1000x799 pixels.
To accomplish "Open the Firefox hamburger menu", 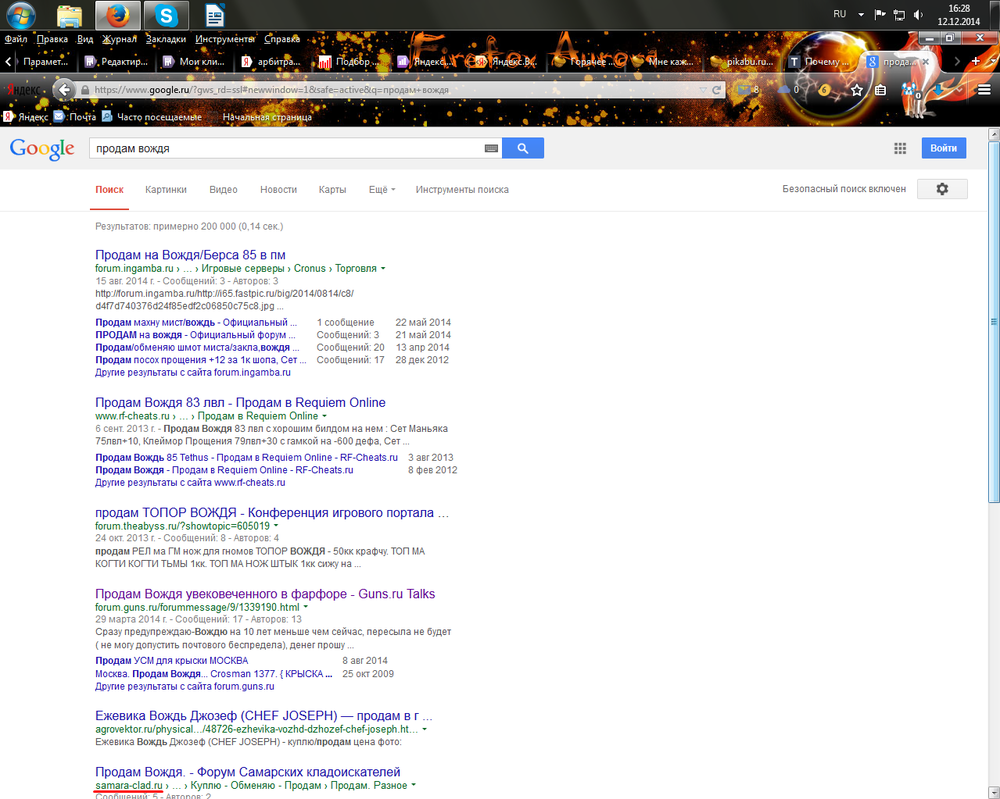I will tap(984, 90).
